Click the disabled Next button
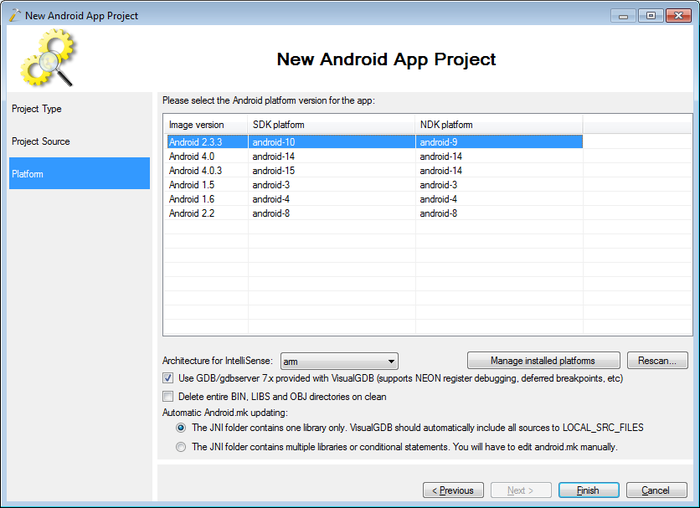Image resolution: width=700 pixels, height=508 pixels. click(x=521, y=490)
